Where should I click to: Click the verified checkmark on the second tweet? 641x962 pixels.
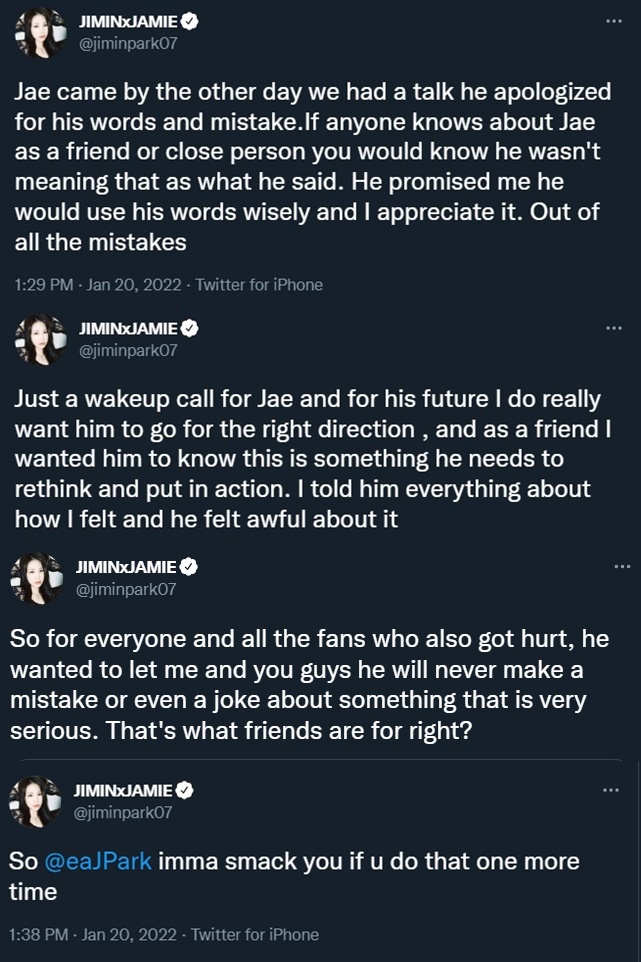(x=187, y=327)
